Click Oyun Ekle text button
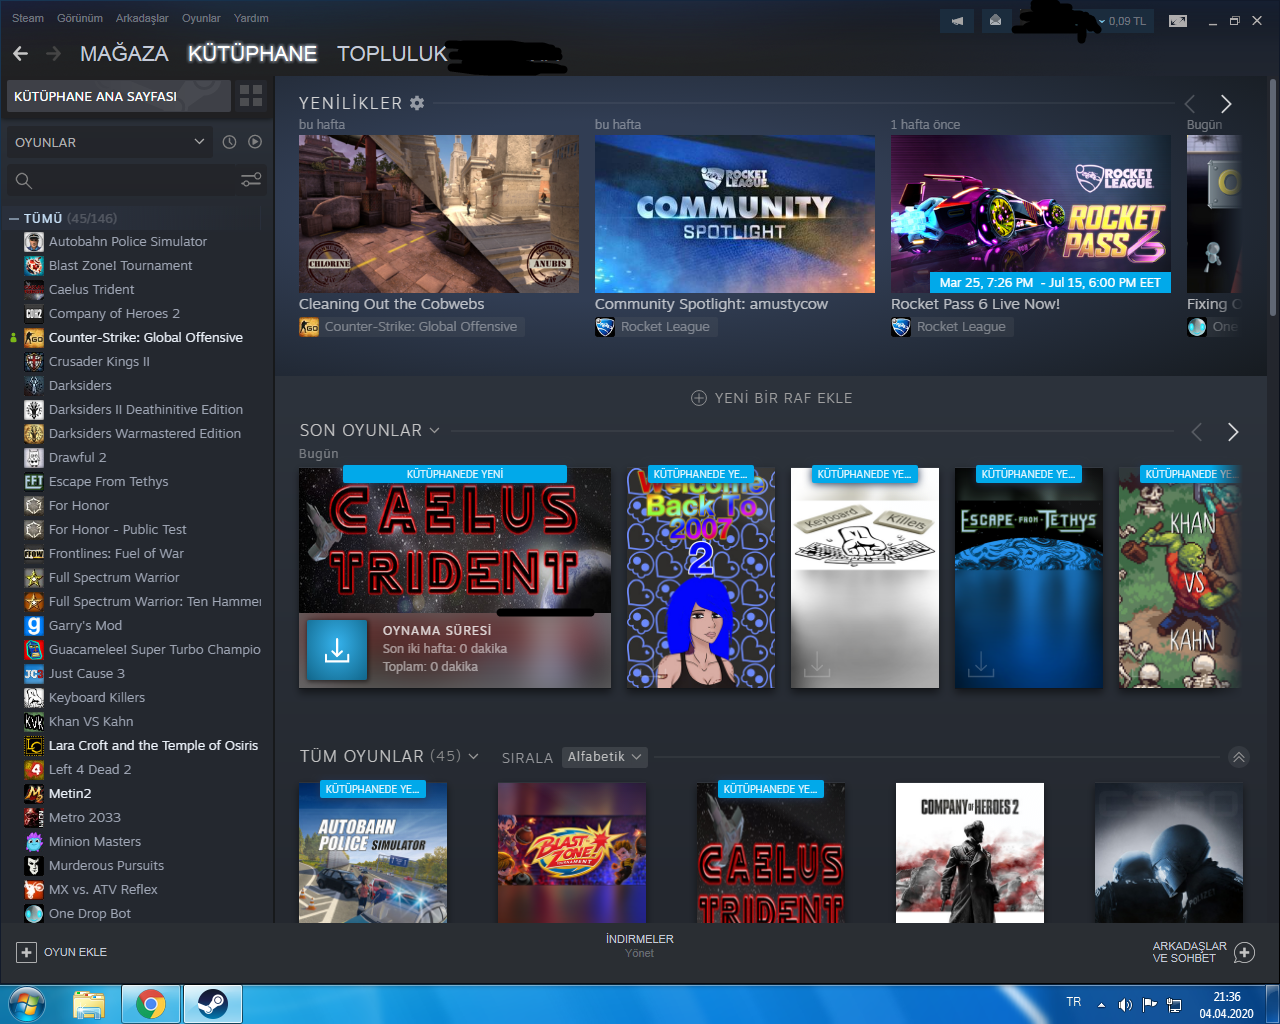This screenshot has height=1024, width=1280. pos(75,952)
